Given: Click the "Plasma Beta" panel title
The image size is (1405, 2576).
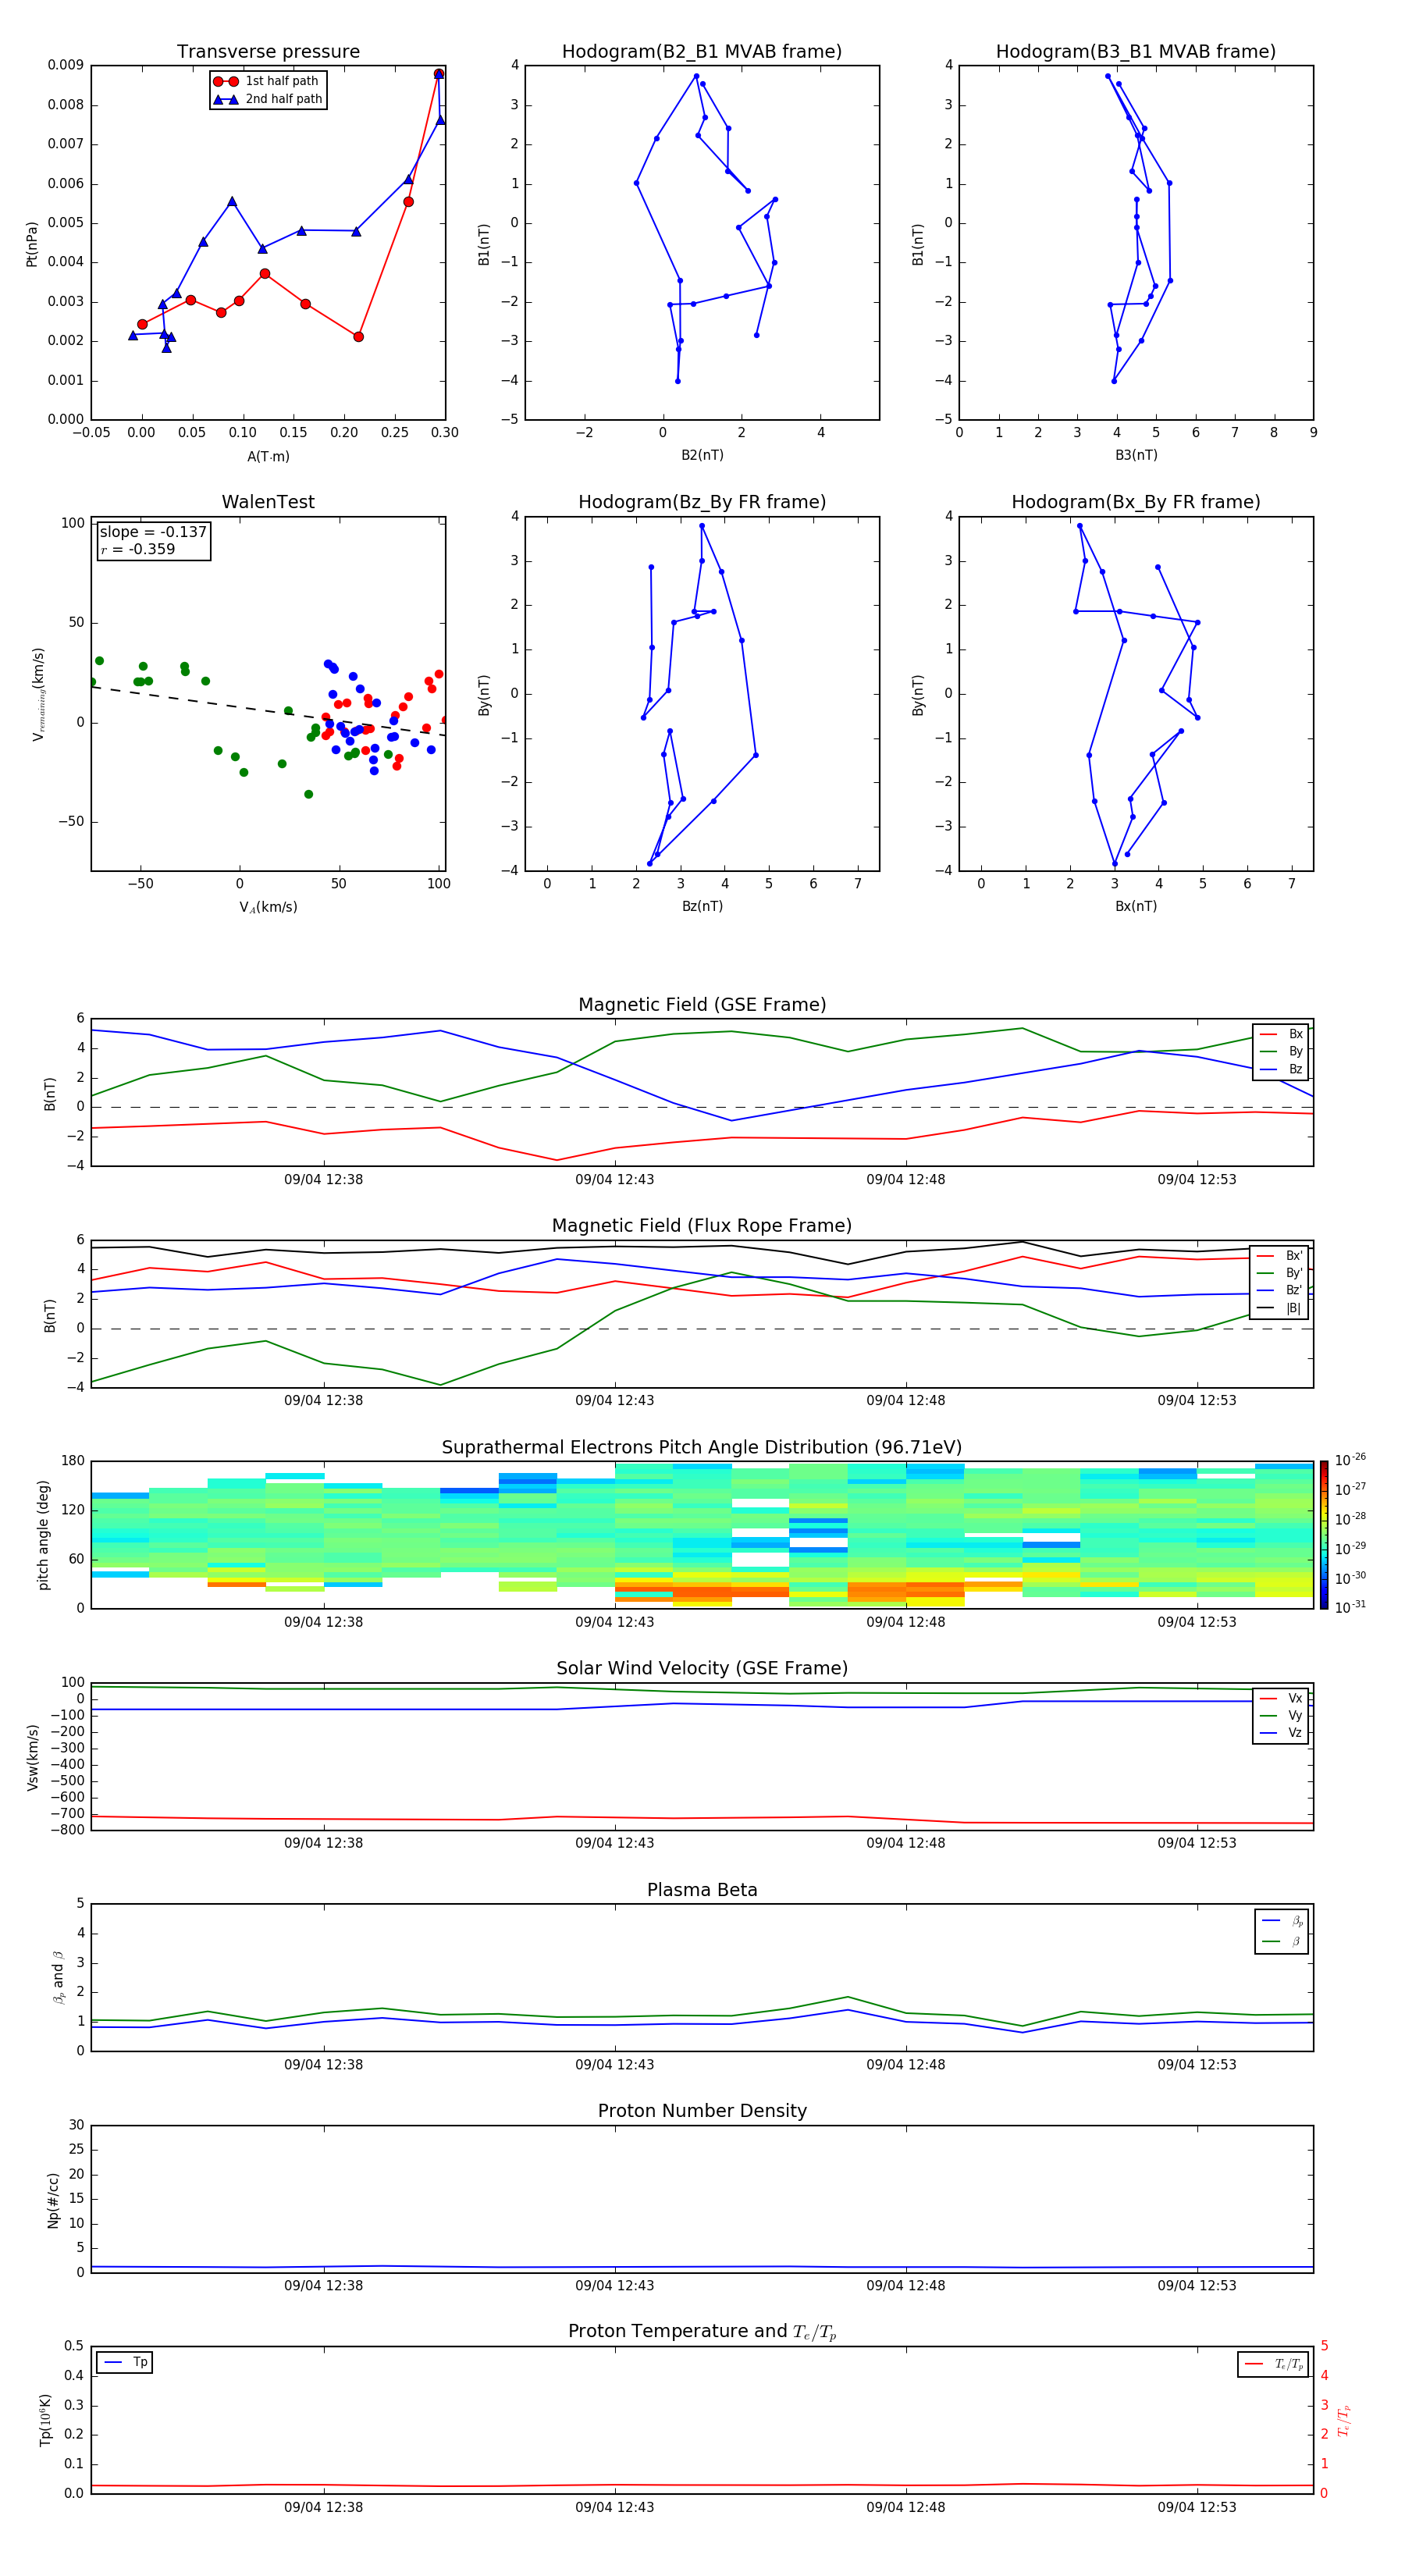Looking at the screenshot, I should (702, 1891).
